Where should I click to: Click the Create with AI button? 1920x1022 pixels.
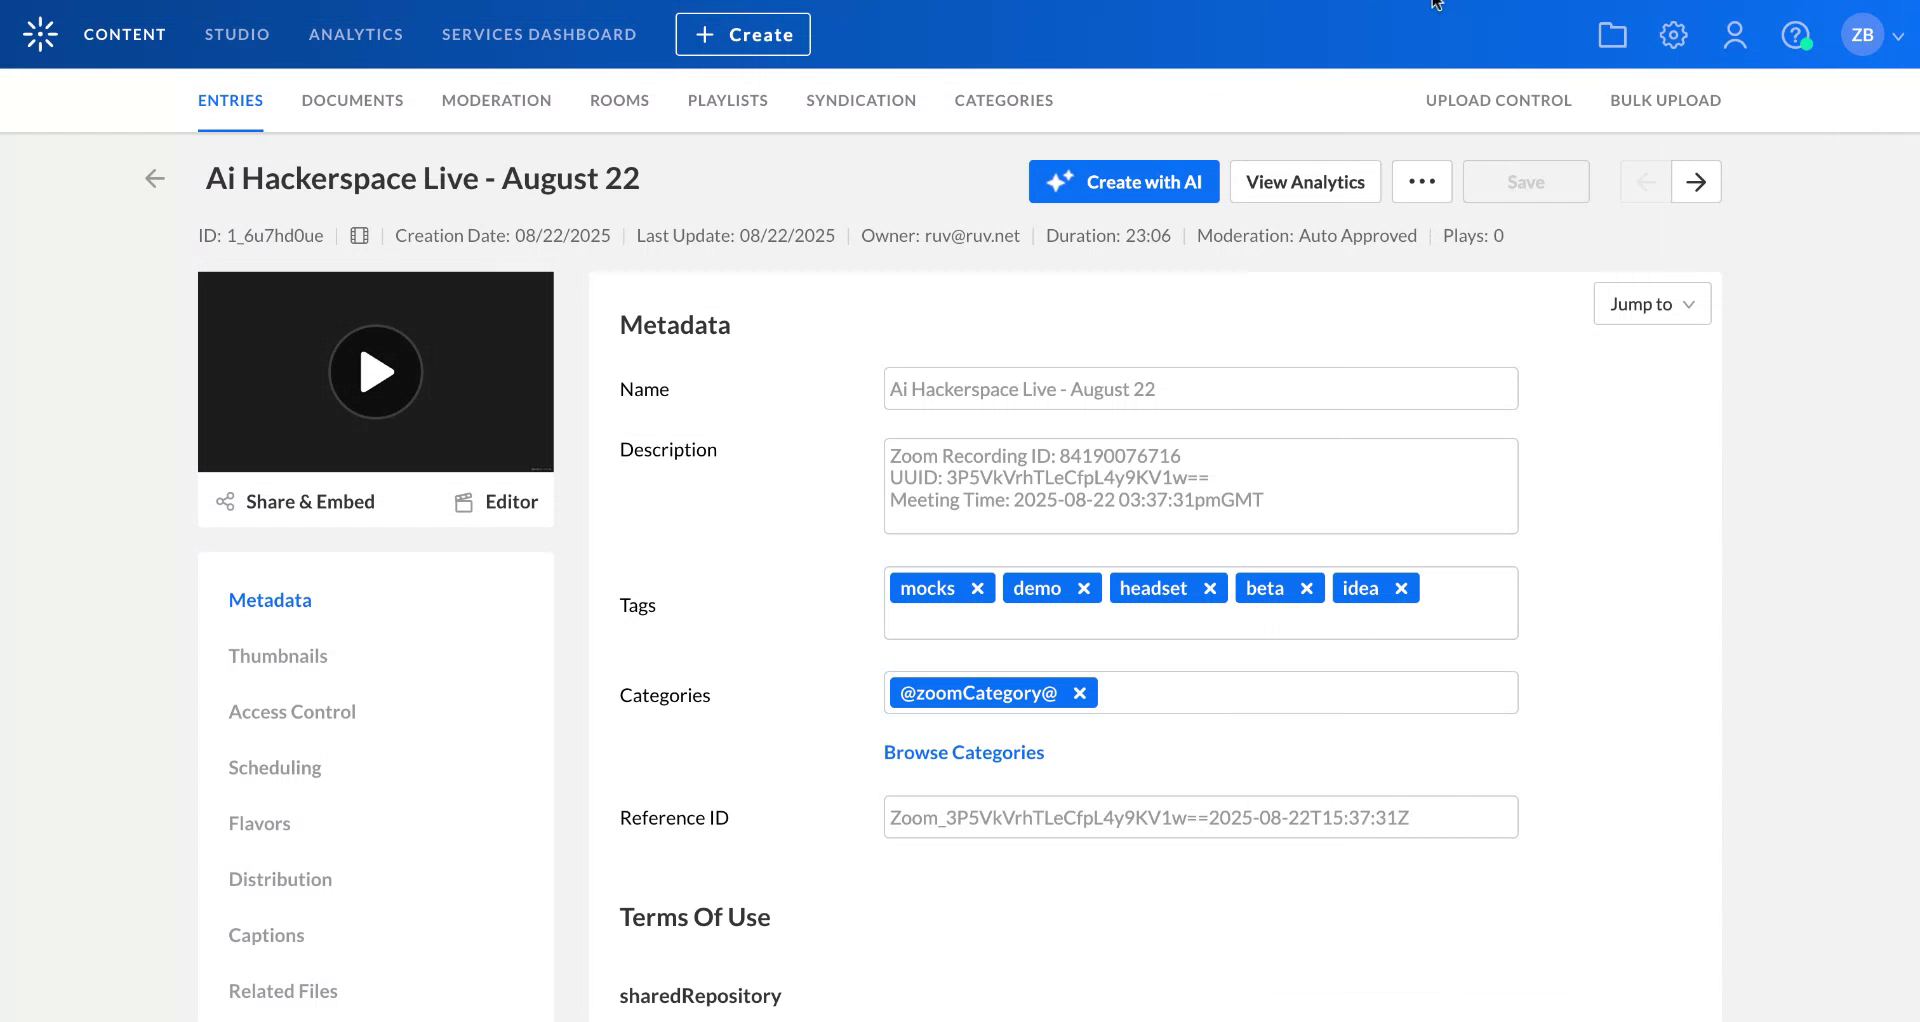click(x=1123, y=181)
